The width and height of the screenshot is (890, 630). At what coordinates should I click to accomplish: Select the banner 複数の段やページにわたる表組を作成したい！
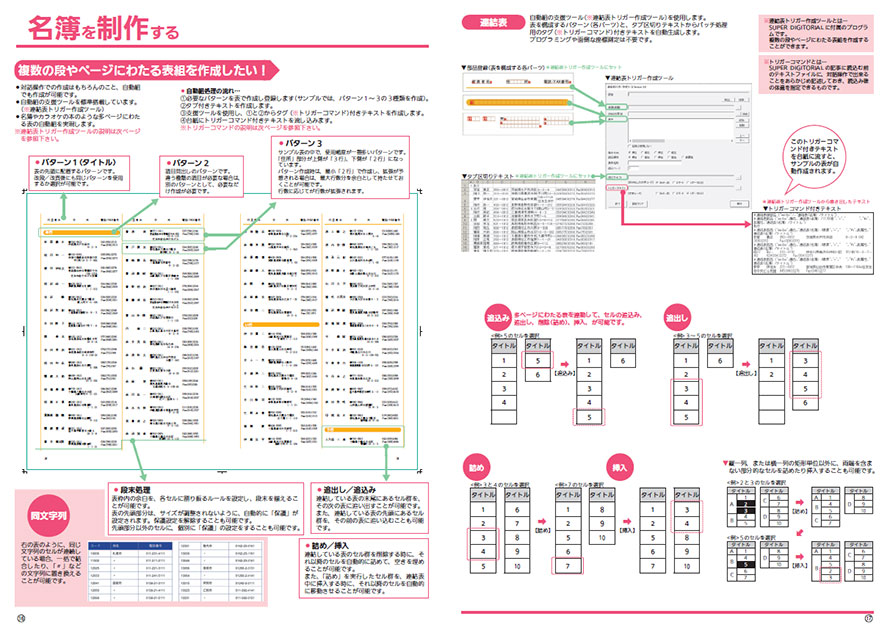click(146, 70)
